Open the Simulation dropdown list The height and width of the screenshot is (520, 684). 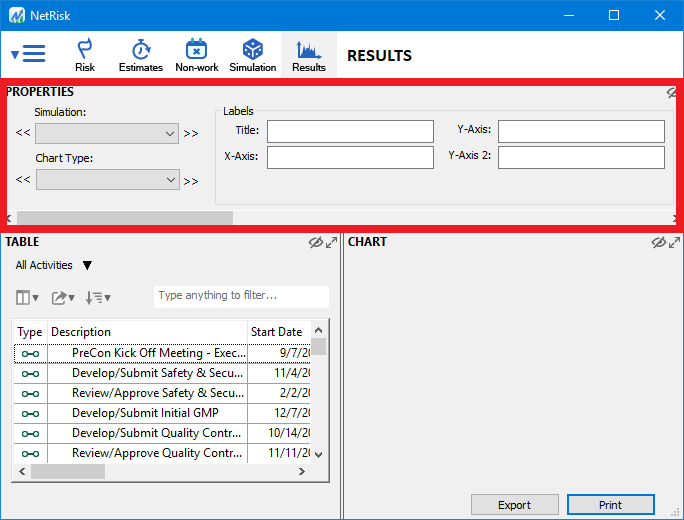[x=107, y=133]
